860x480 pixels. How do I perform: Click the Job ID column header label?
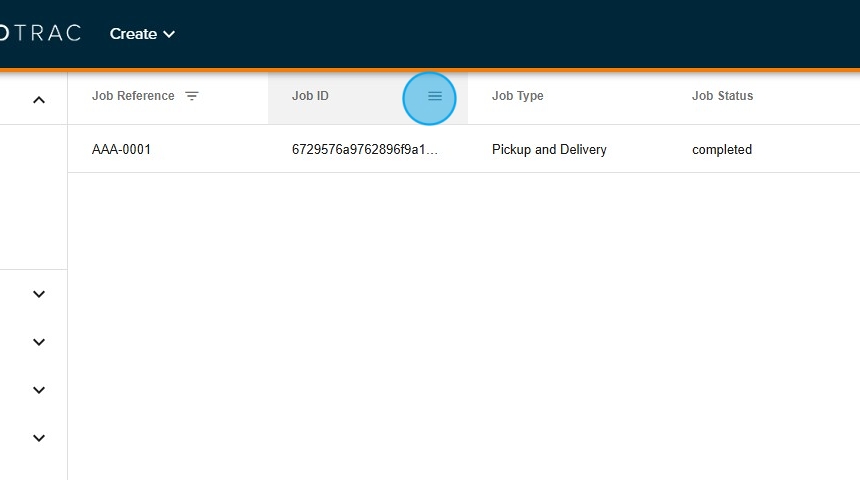(x=310, y=97)
